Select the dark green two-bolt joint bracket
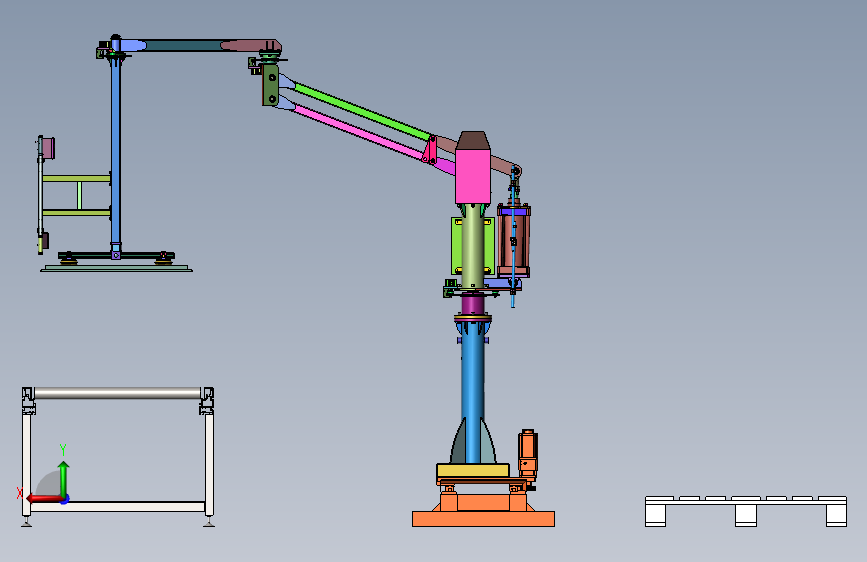 tap(270, 85)
